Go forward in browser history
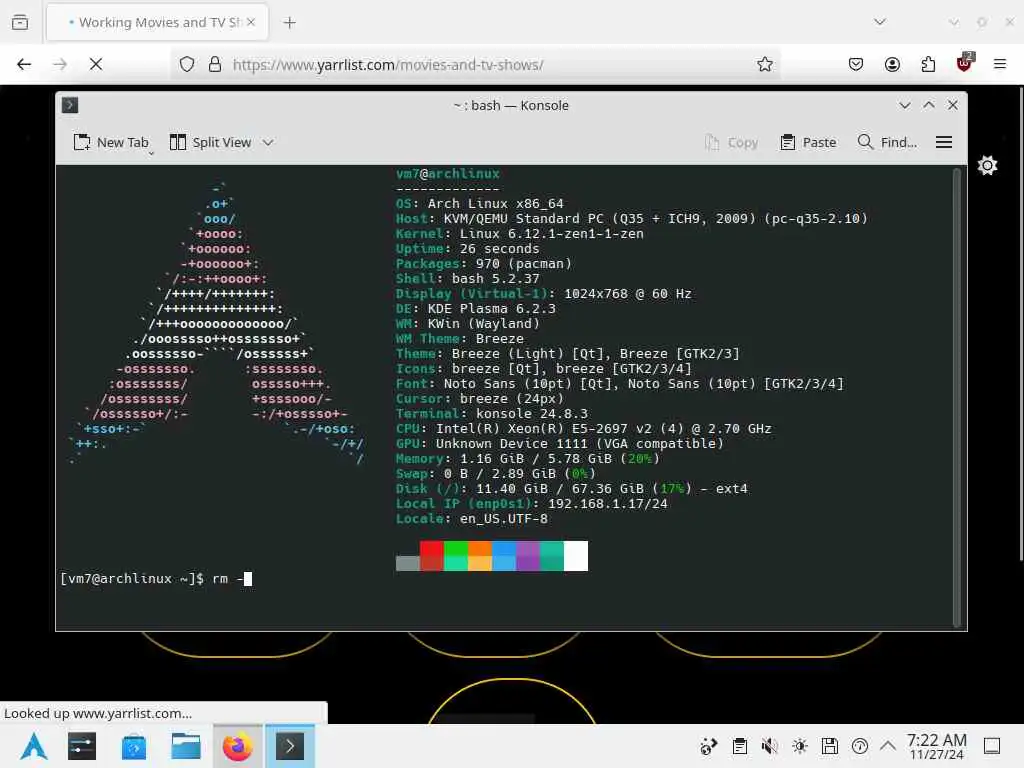Screen dimensions: 1024x768 pyautogui.click(x=60, y=64)
